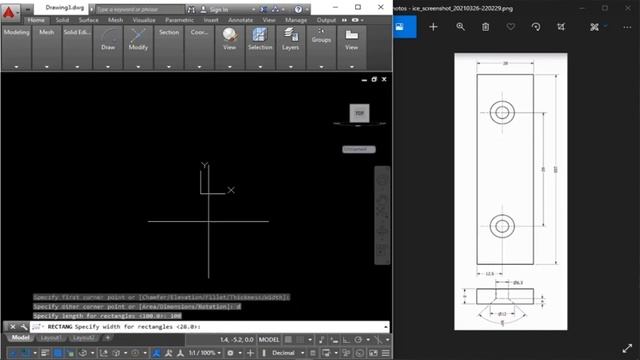This screenshot has width=640, height=360.
Task: Click the Zoom magnifier in Photos
Action: coord(460,27)
